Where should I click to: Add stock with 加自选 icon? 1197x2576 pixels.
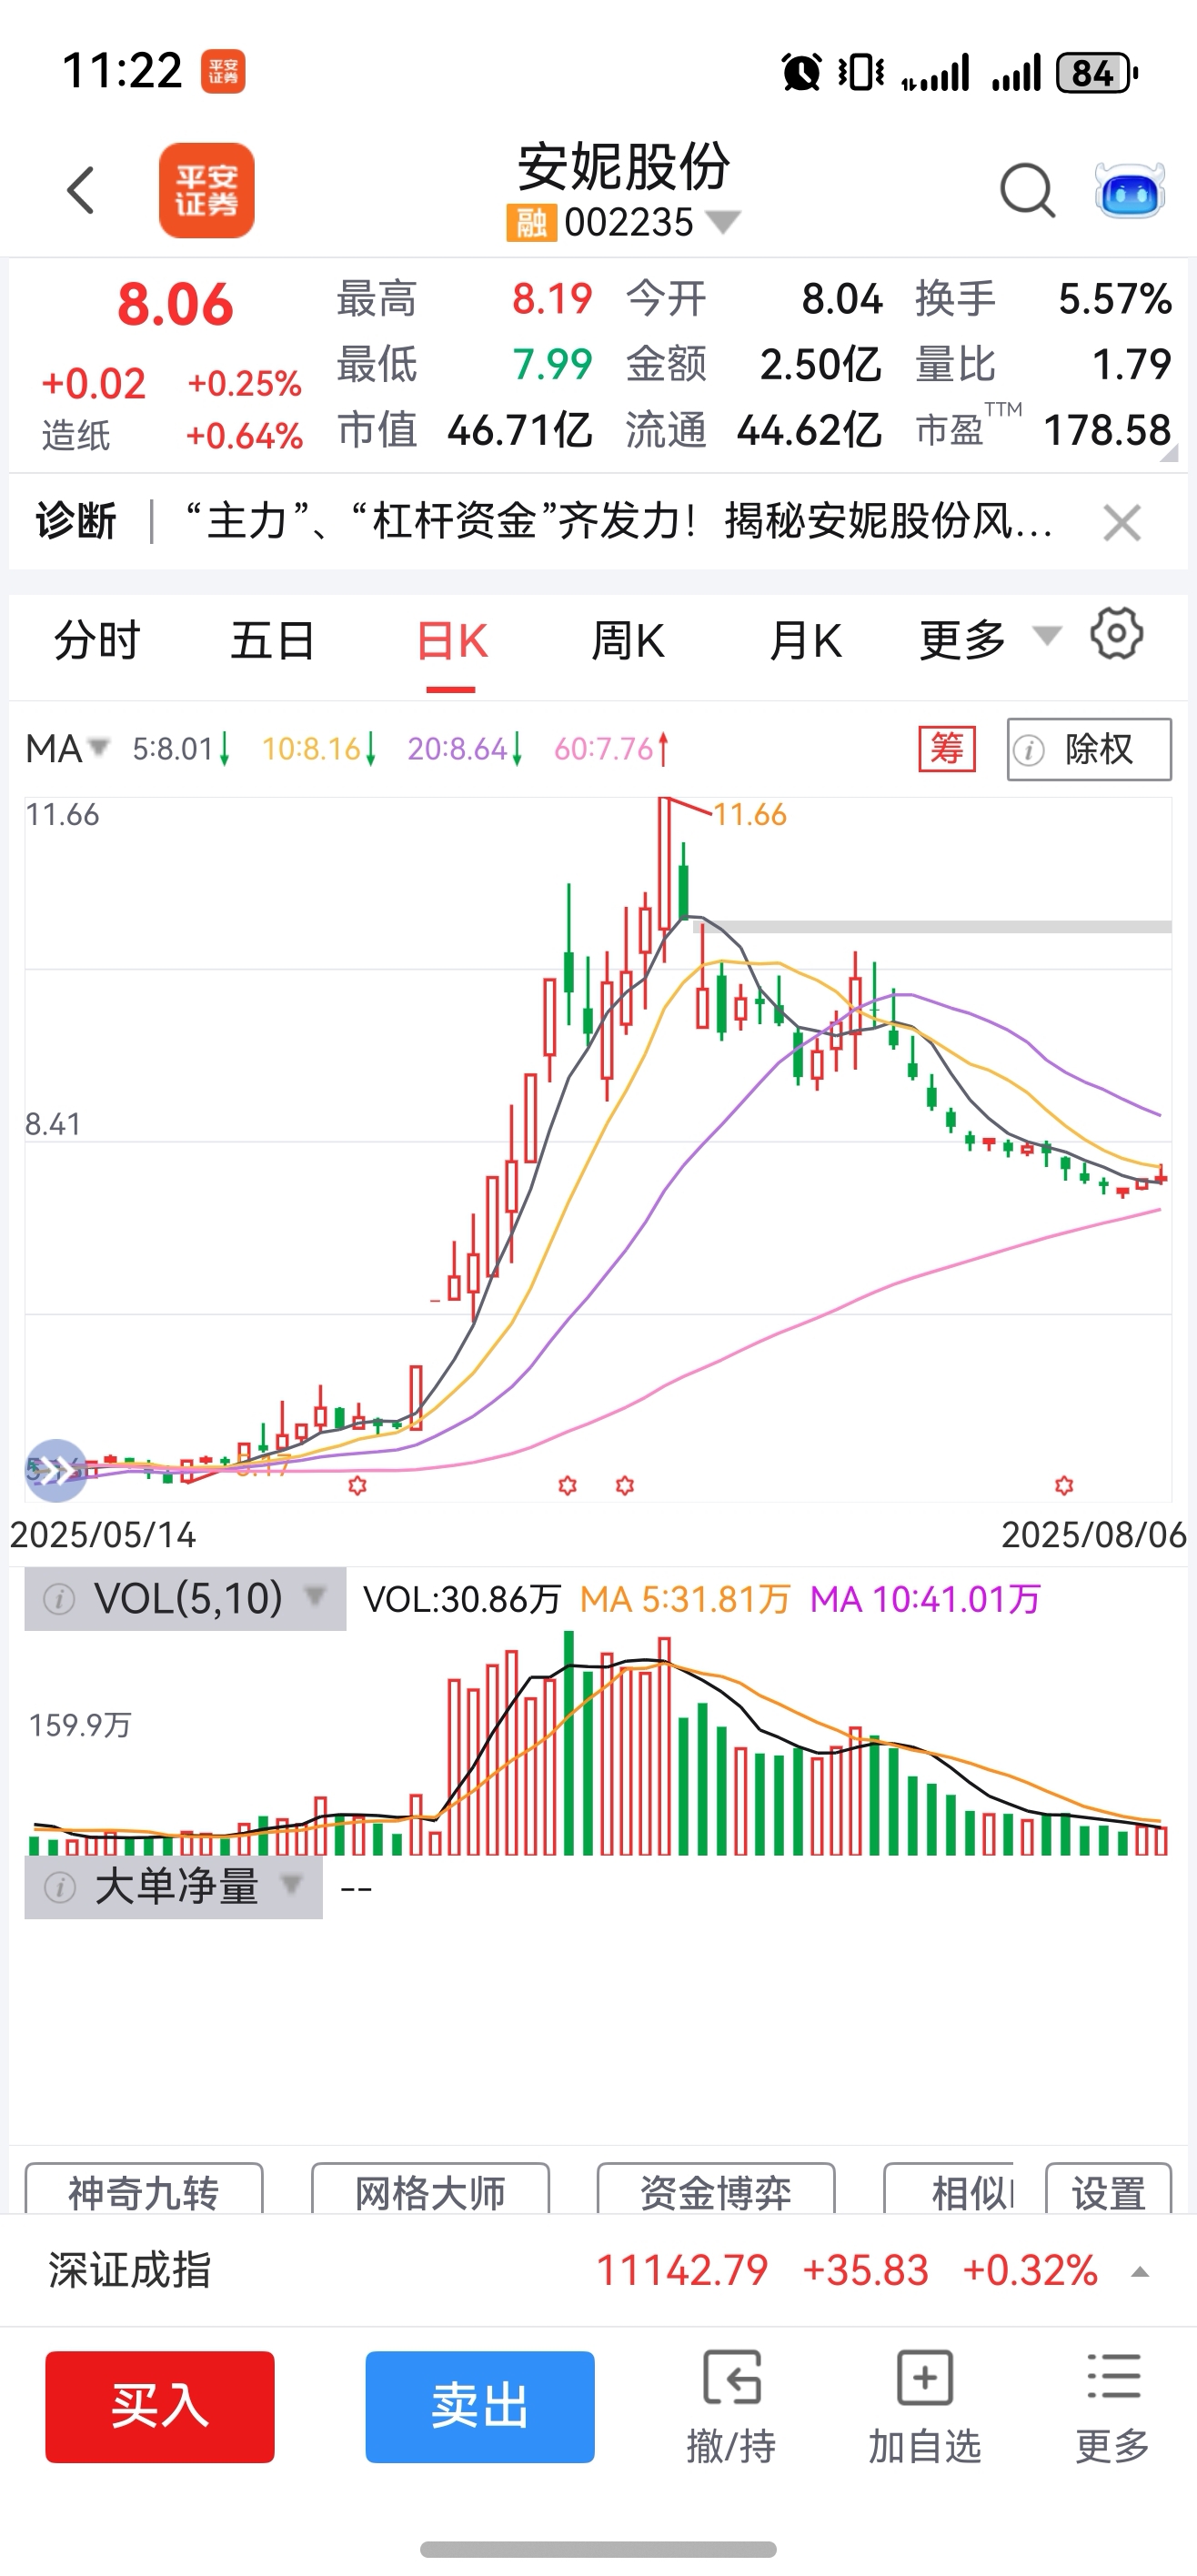point(925,2408)
